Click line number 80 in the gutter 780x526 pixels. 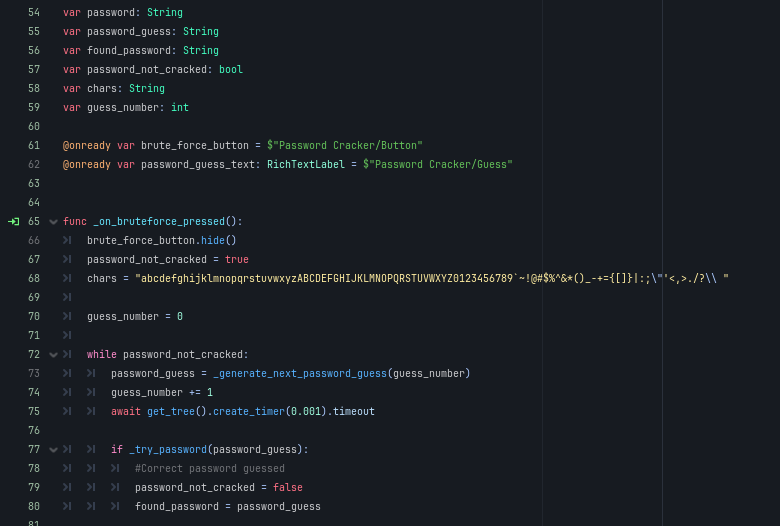coord(34,507)
